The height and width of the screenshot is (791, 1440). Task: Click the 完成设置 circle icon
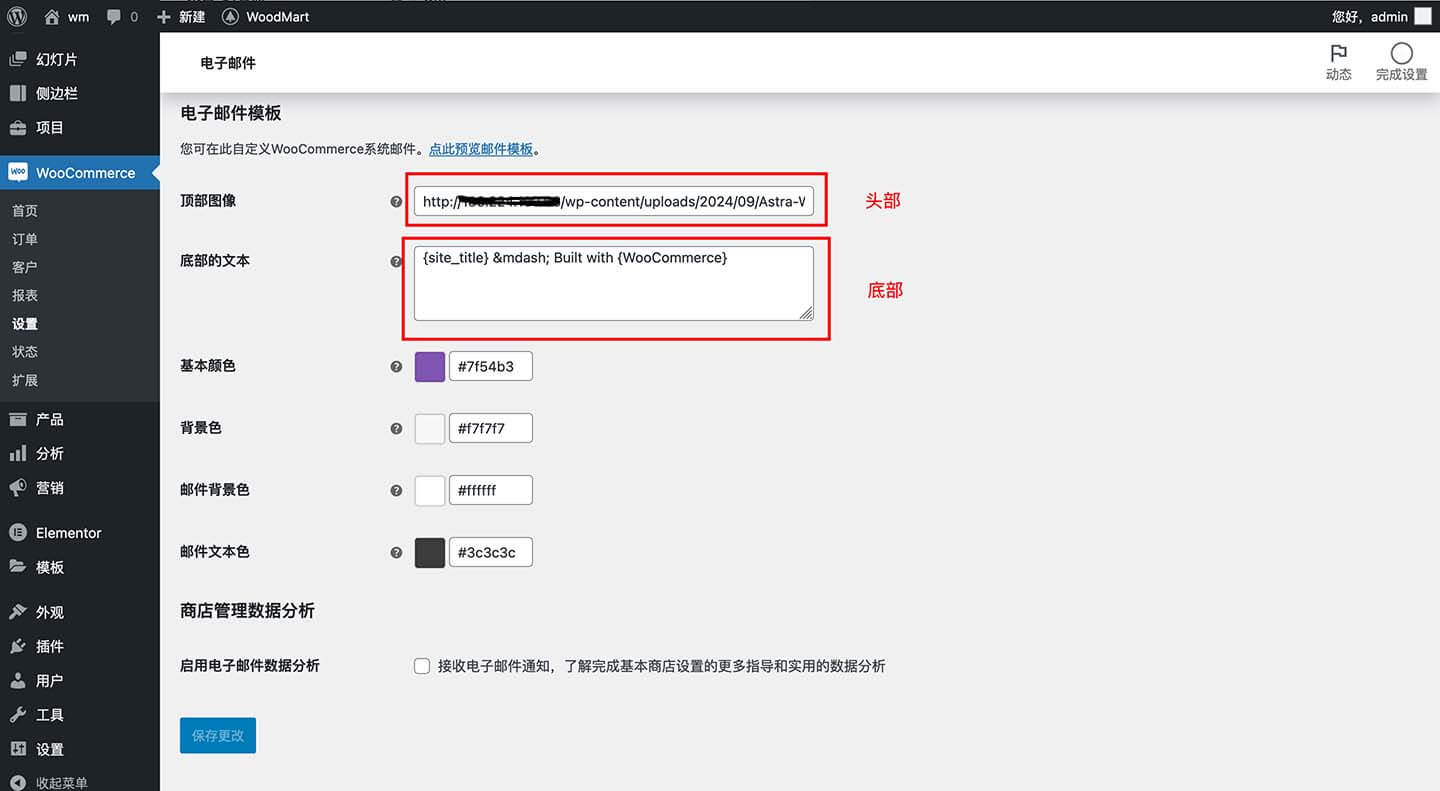1401,53
